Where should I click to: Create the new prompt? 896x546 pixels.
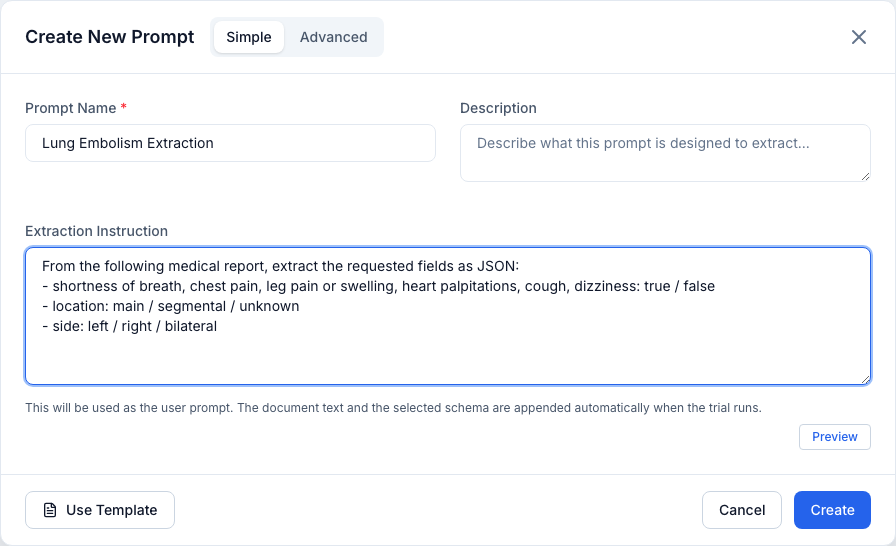(832, 510)
